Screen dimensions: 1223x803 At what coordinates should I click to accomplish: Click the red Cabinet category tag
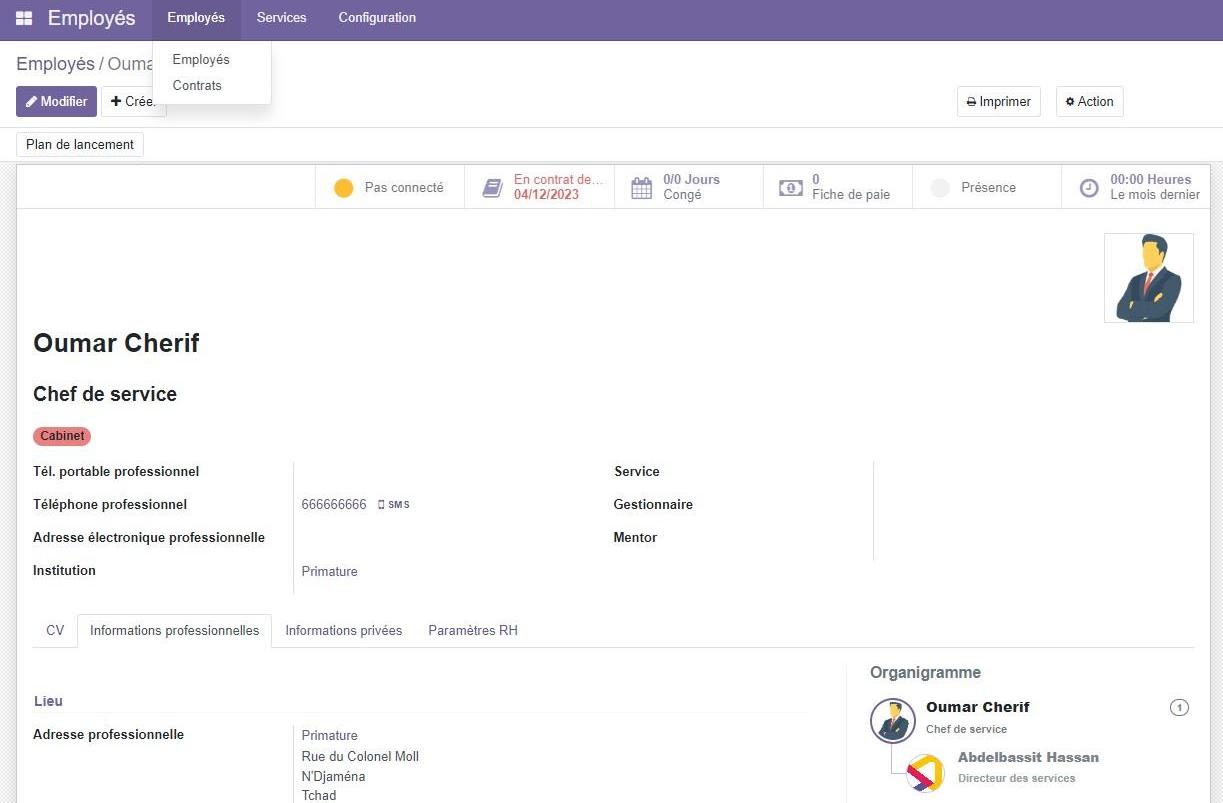[62, 436]
